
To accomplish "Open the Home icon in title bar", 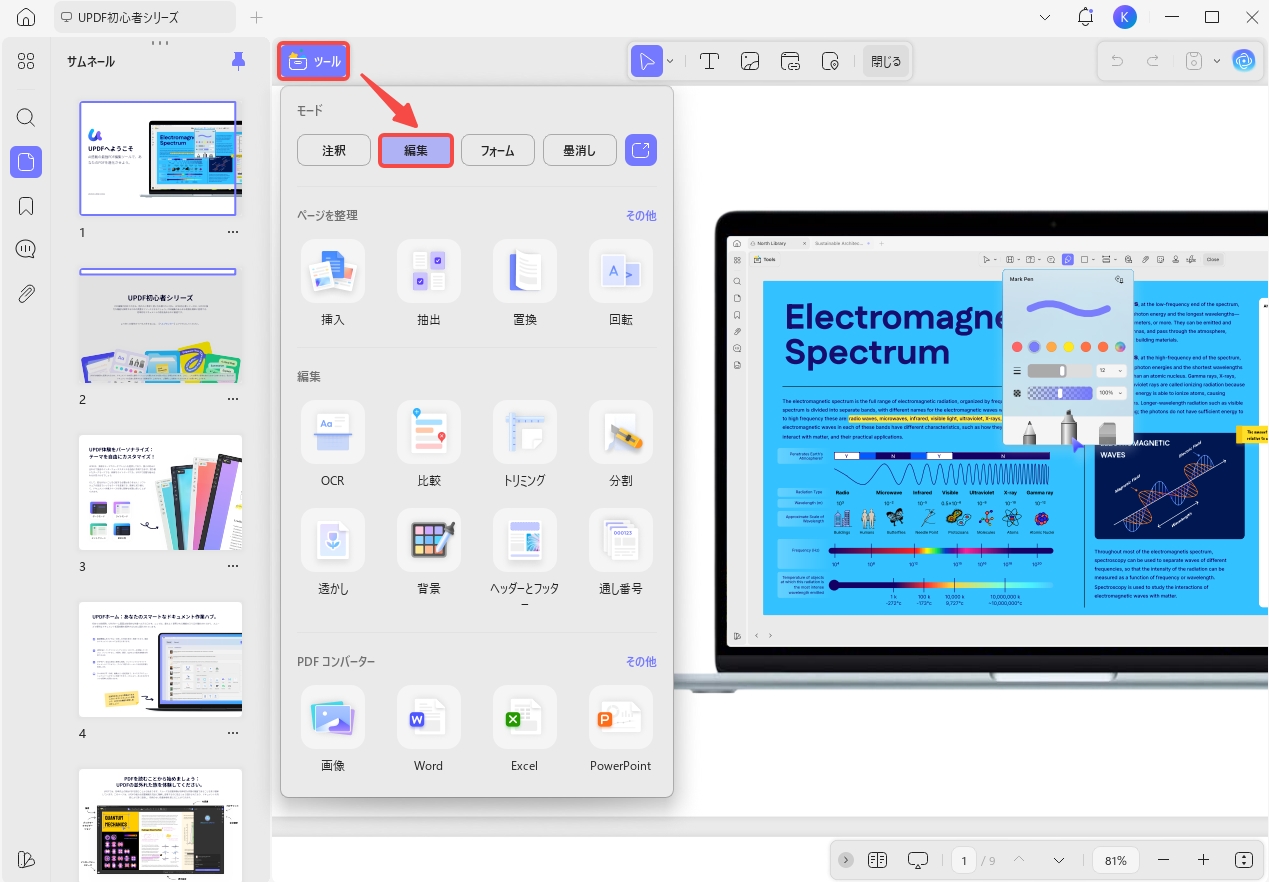I will point(26,17).
